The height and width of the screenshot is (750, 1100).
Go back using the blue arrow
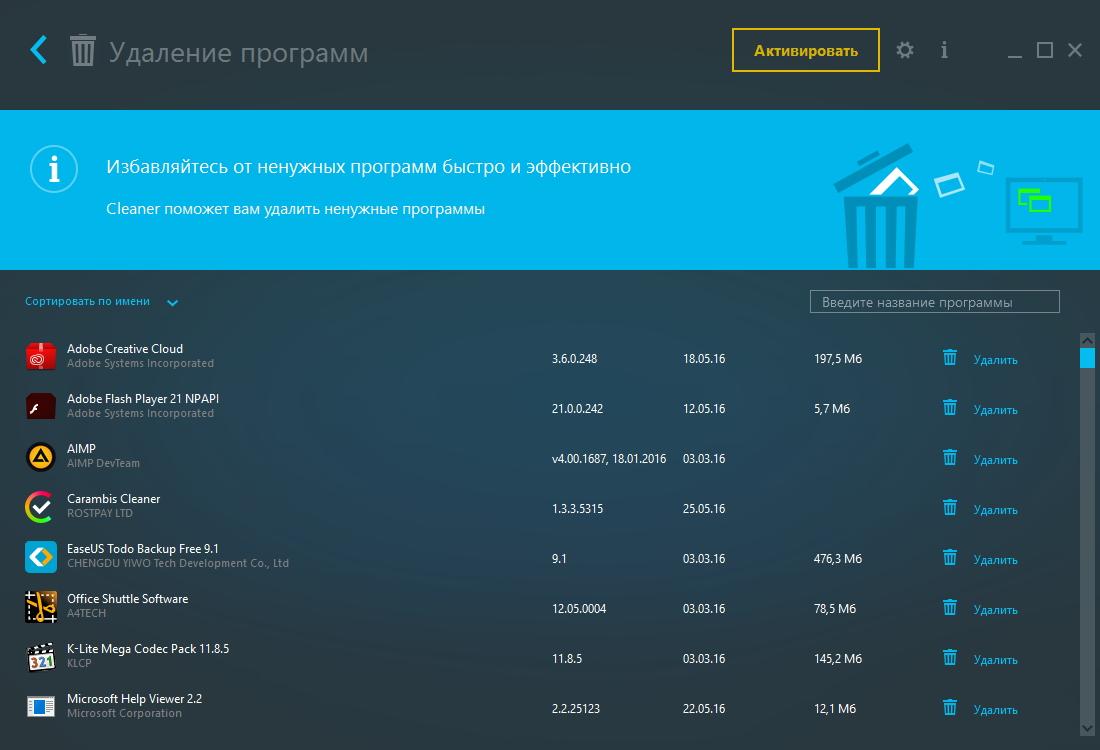pos(39,50)
